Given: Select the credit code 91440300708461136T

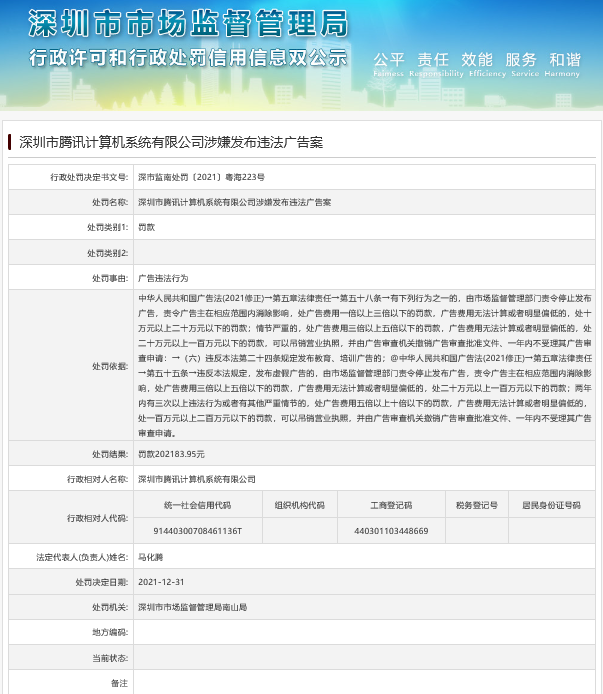Looking at the screenshot, I should pos(197,531).
